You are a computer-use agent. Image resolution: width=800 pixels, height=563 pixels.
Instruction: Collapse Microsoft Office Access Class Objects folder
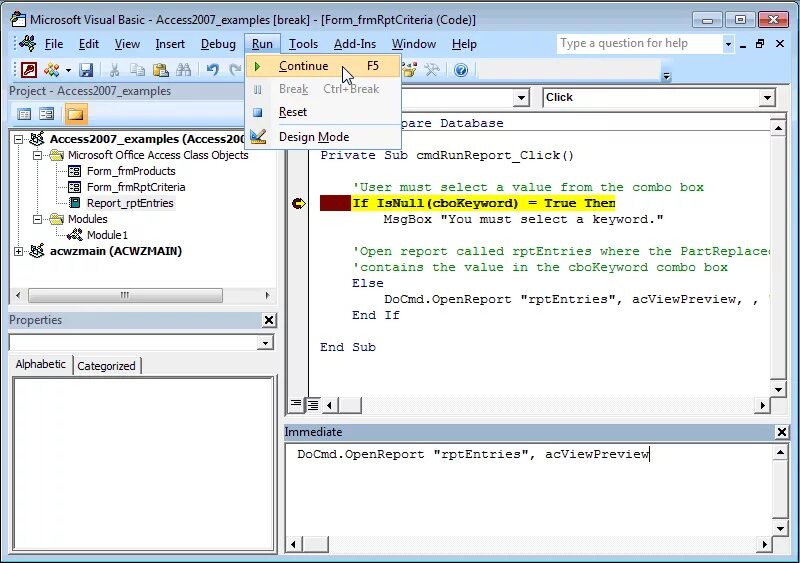[x=37, y=155]
